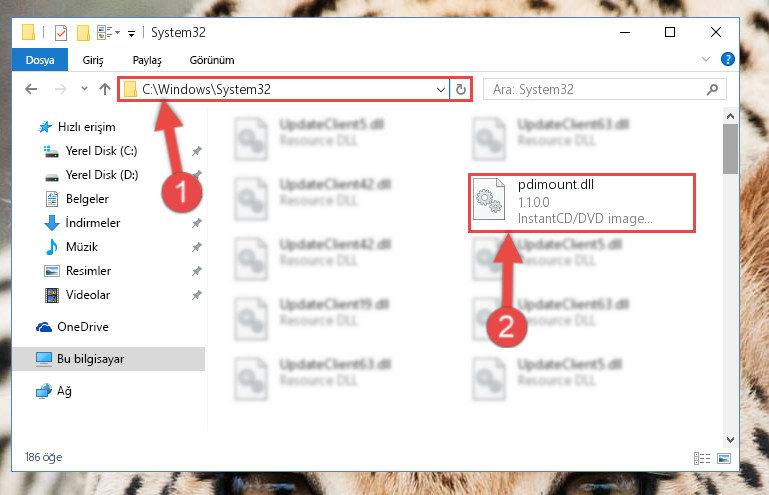Open recent locations dropdown arrow
This screenshot has width=769, height=495.
(84, 89)
